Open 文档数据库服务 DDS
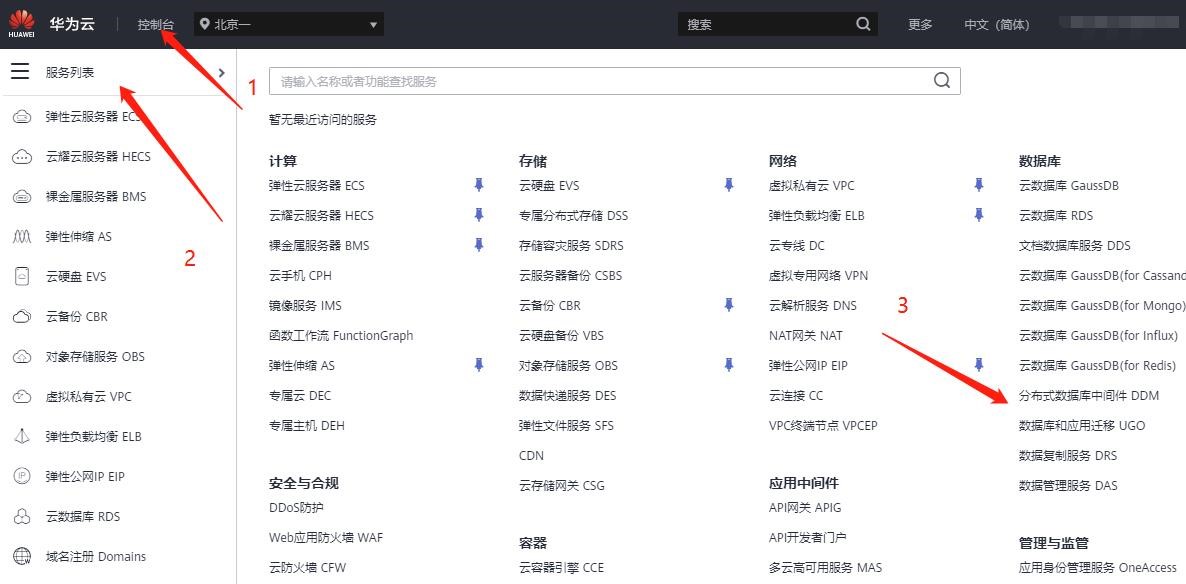1186x584 pixels. coord(1074,245)
